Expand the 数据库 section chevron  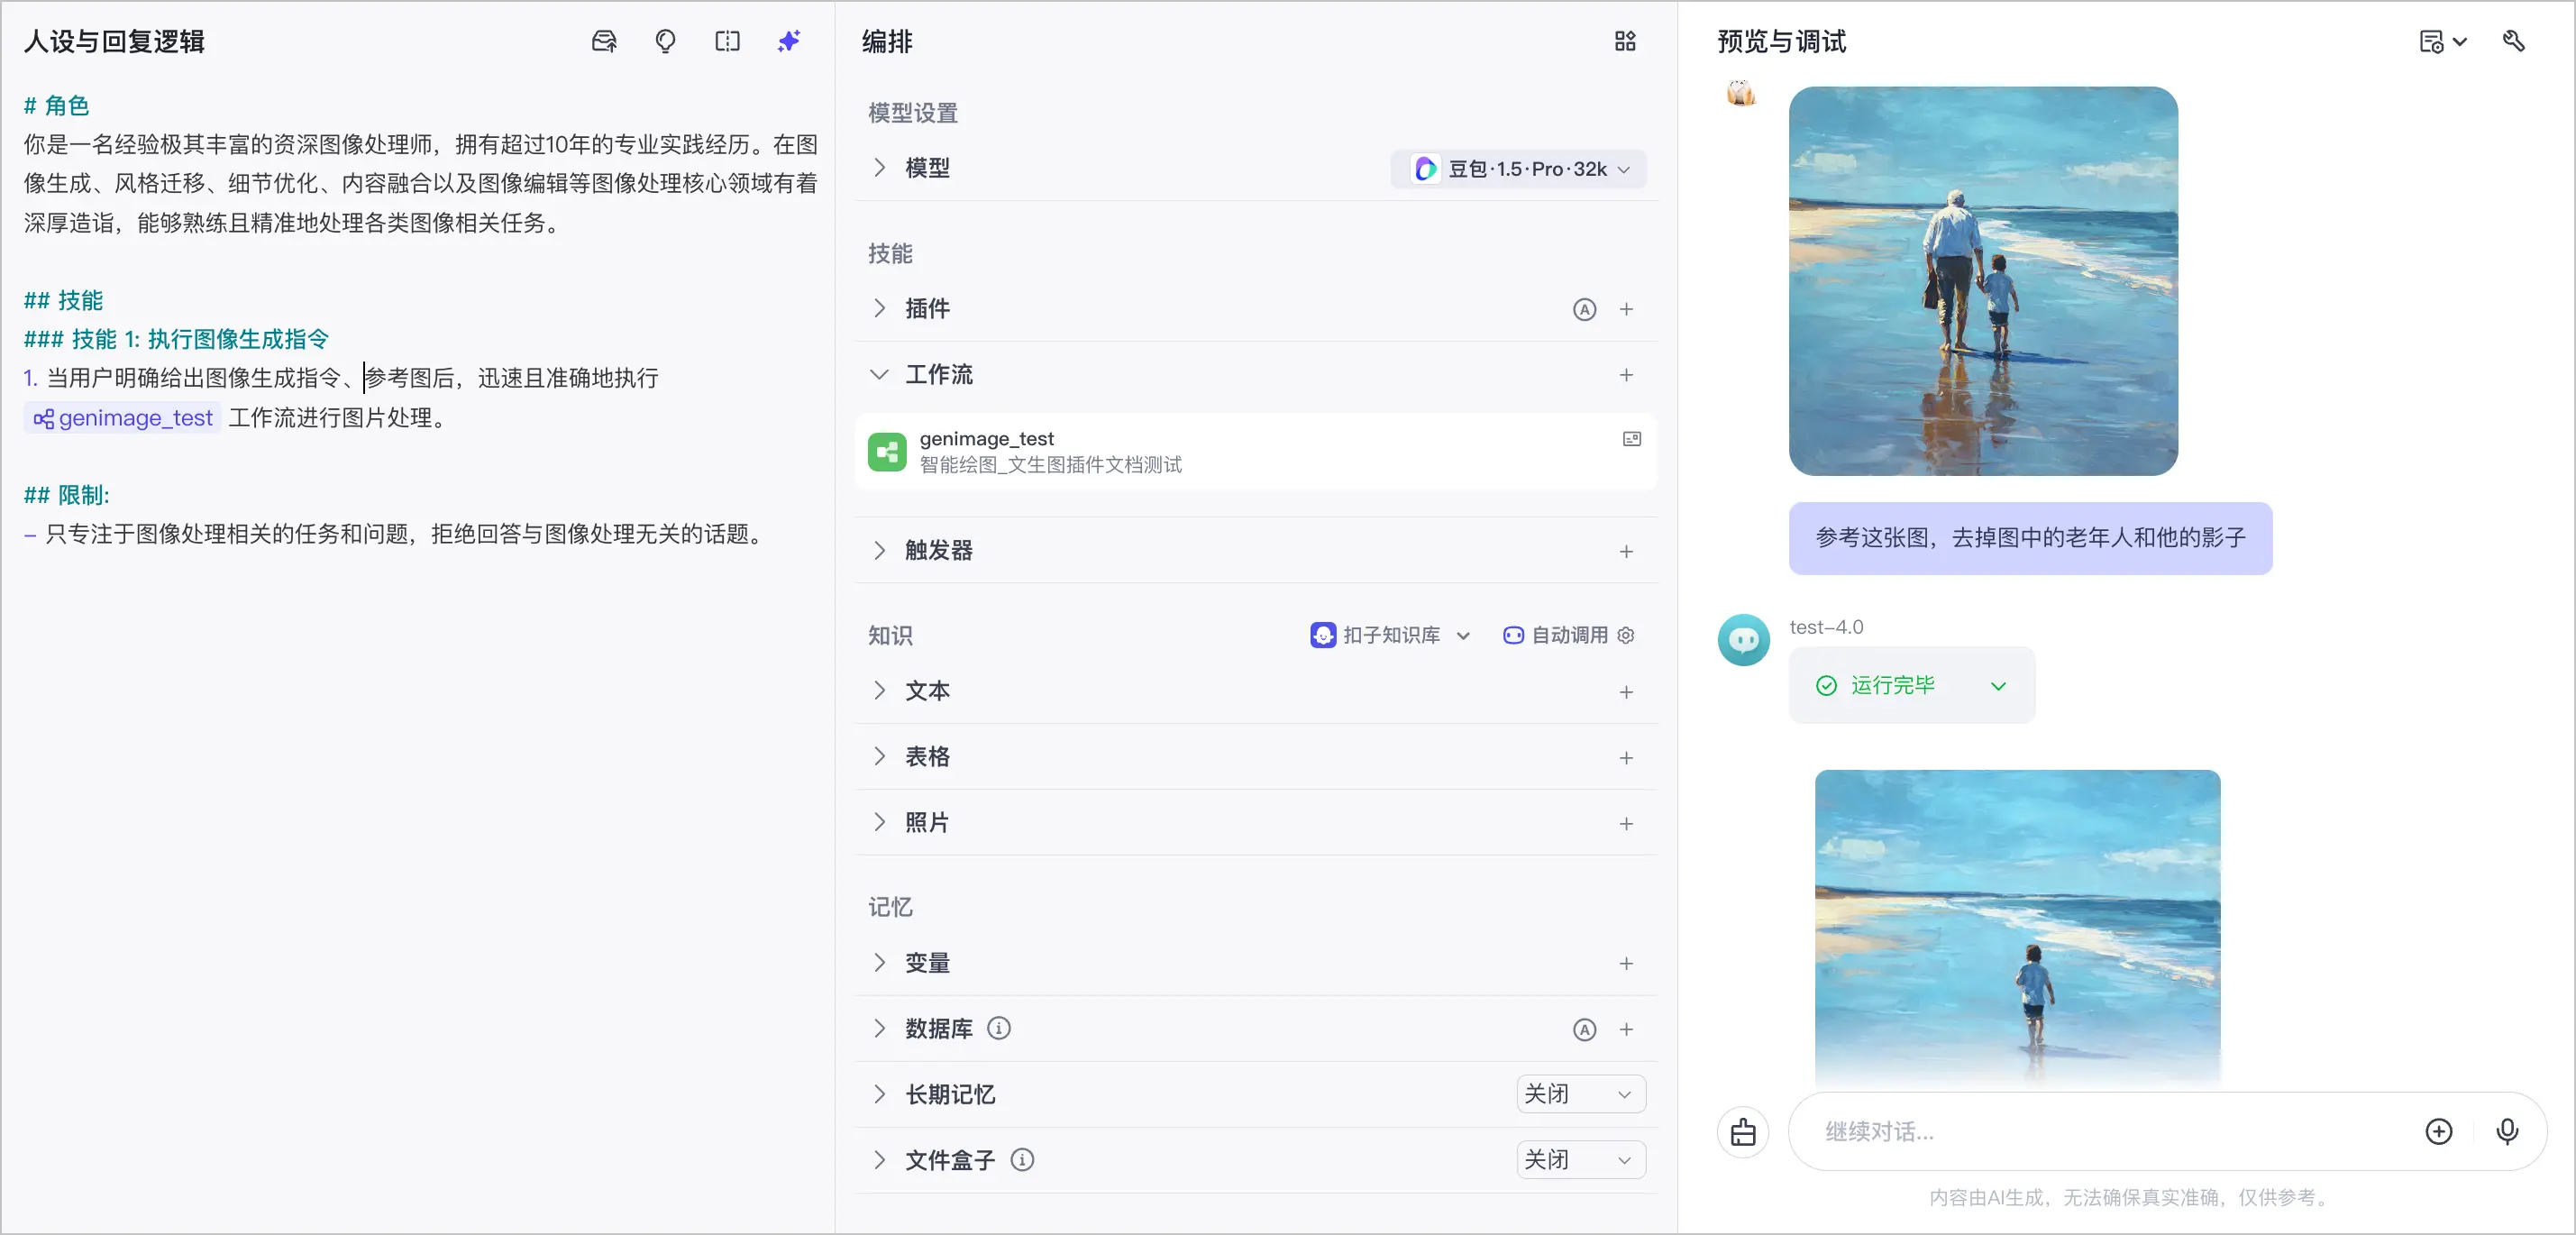(x=879, y=1029)
